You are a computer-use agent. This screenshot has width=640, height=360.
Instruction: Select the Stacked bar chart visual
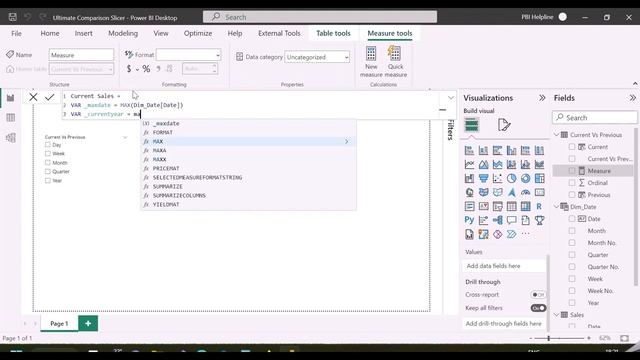(469, 151)
